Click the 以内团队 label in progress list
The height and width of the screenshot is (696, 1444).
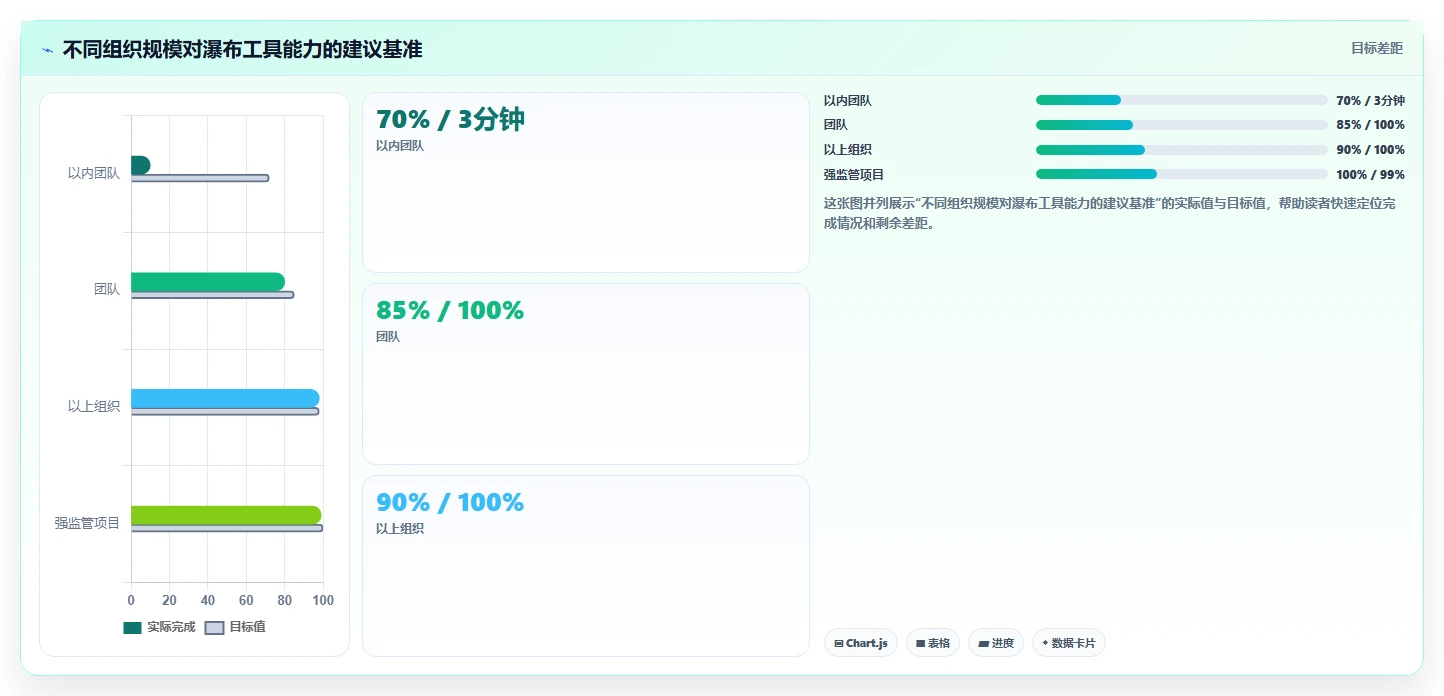pyautogui.click(x=848, y=100)
